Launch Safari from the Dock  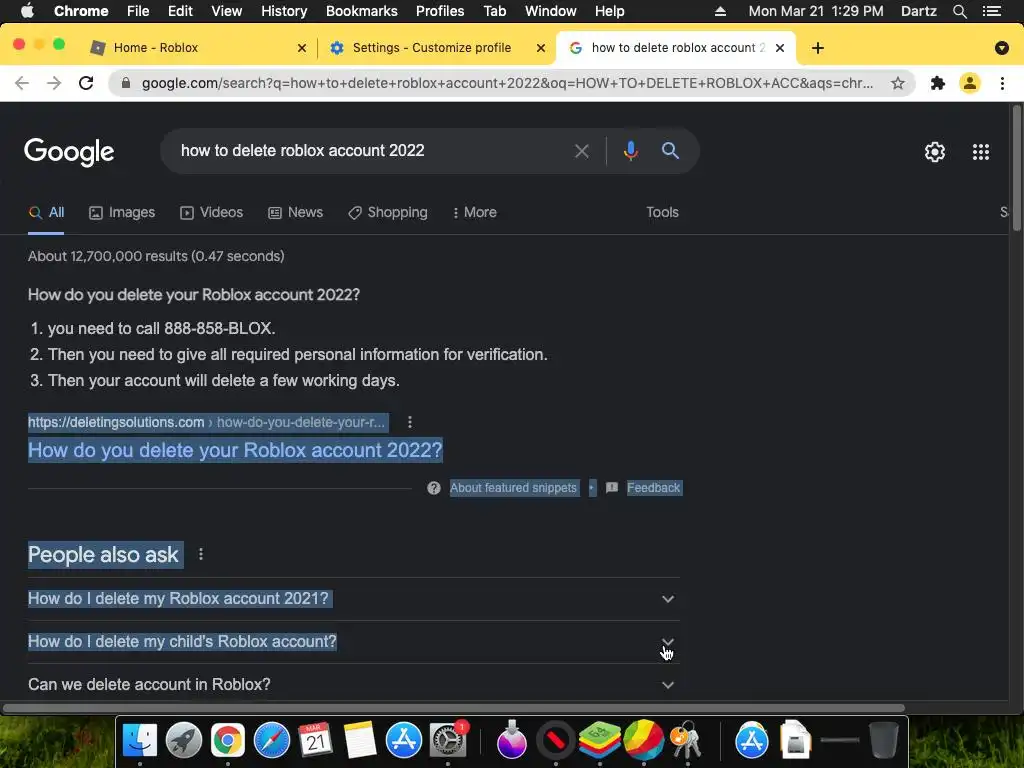pyautogui.click(x=272, y=740)
